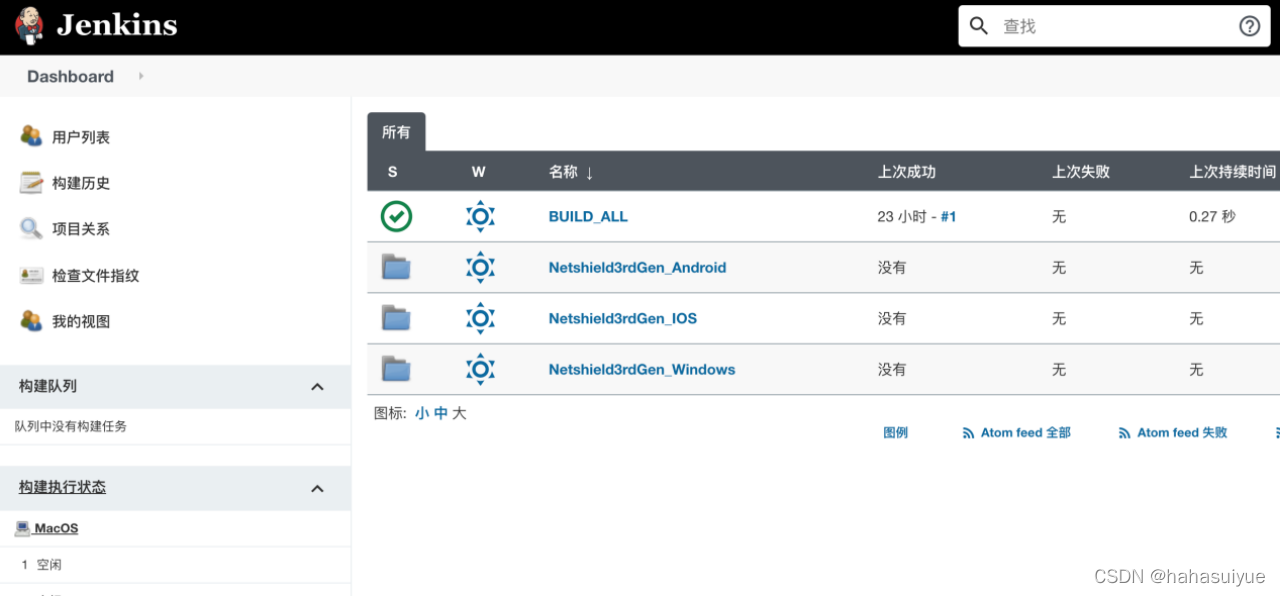Open the Dashboard breadcrumb
The height and width of the screenshot is (596, 1280).
(70, 76)
